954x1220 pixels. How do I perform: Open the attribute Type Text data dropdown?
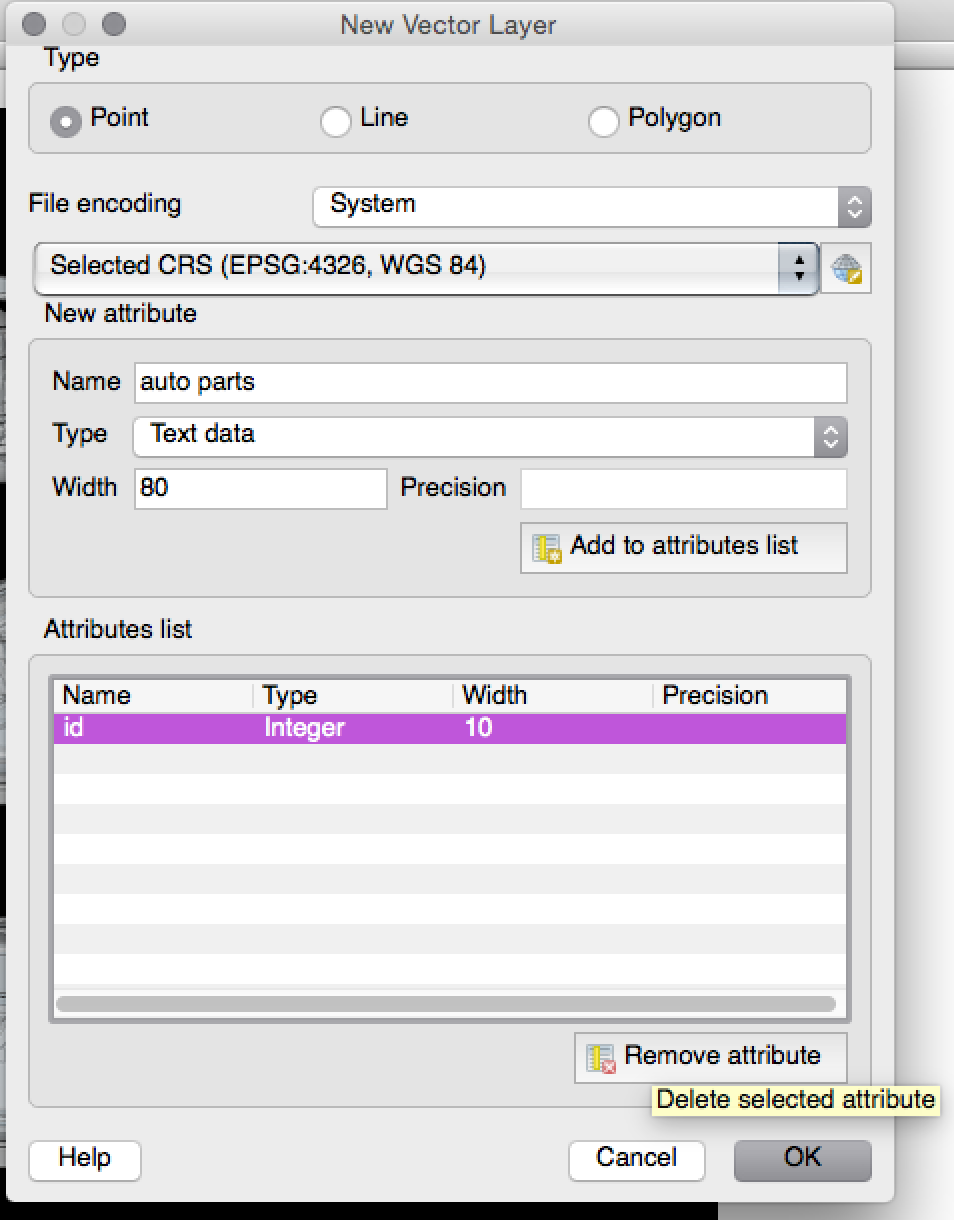(x=490, y=436)
